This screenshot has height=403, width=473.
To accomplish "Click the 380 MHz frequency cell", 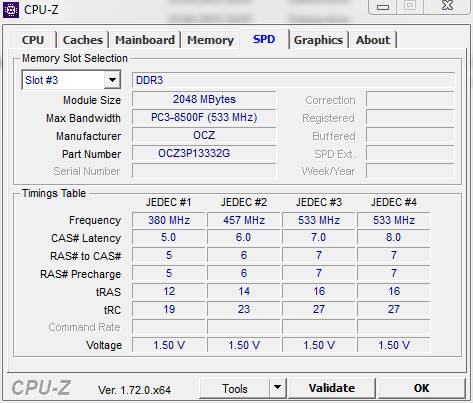I will pyautogui.click(x=169, y=220).
